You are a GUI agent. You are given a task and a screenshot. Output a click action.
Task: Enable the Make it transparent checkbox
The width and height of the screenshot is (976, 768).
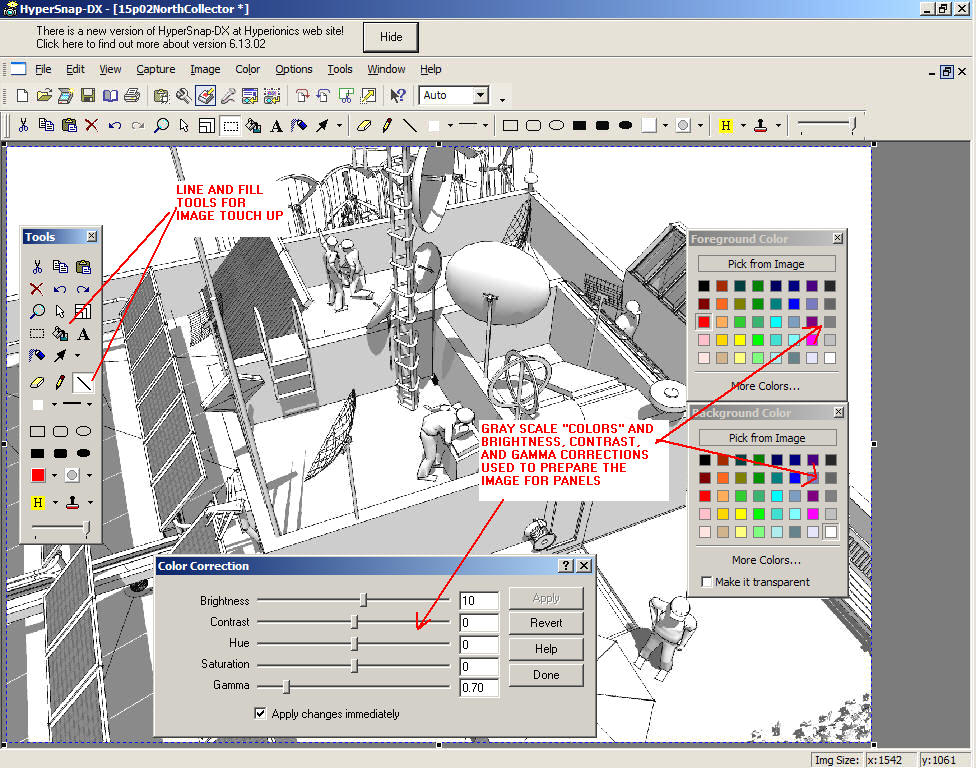click(706, 582)
